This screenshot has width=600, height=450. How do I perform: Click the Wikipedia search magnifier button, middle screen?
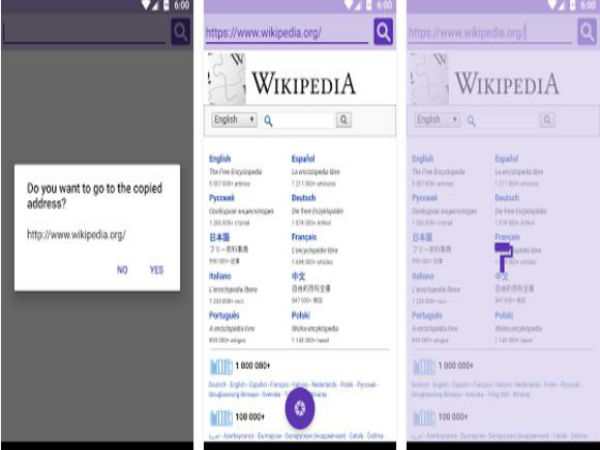click(x=343, y=120)
